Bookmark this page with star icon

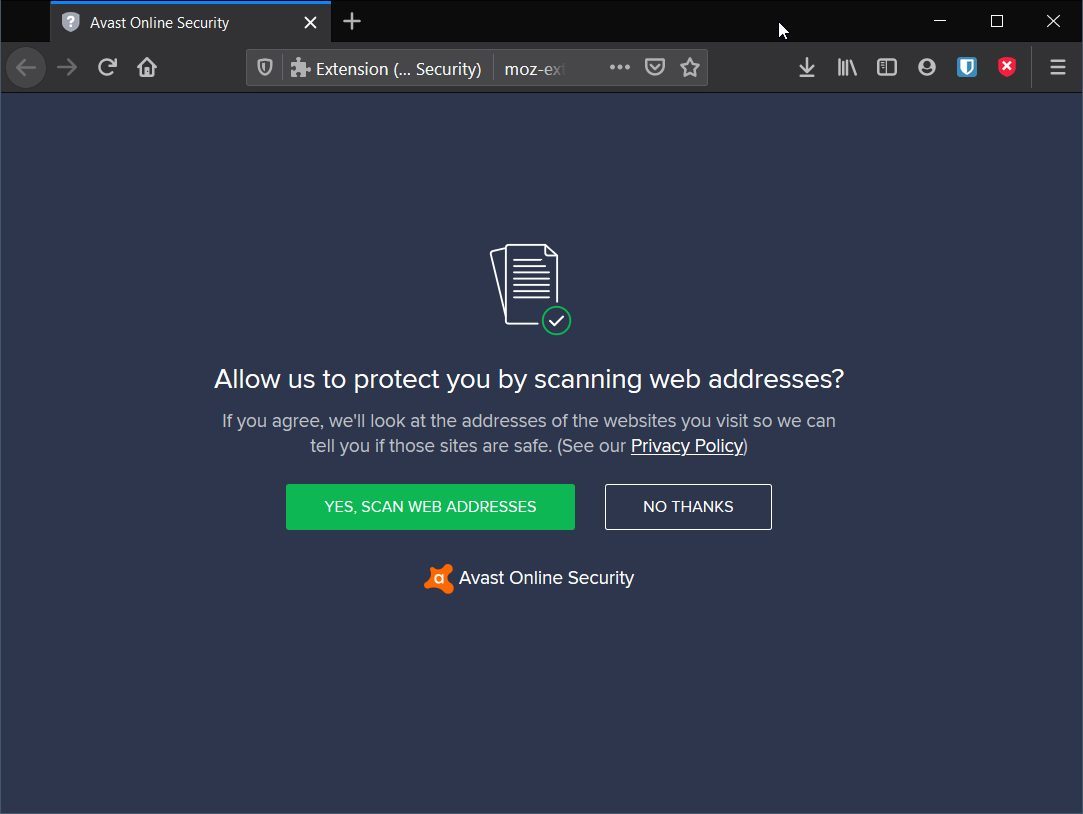689,68
